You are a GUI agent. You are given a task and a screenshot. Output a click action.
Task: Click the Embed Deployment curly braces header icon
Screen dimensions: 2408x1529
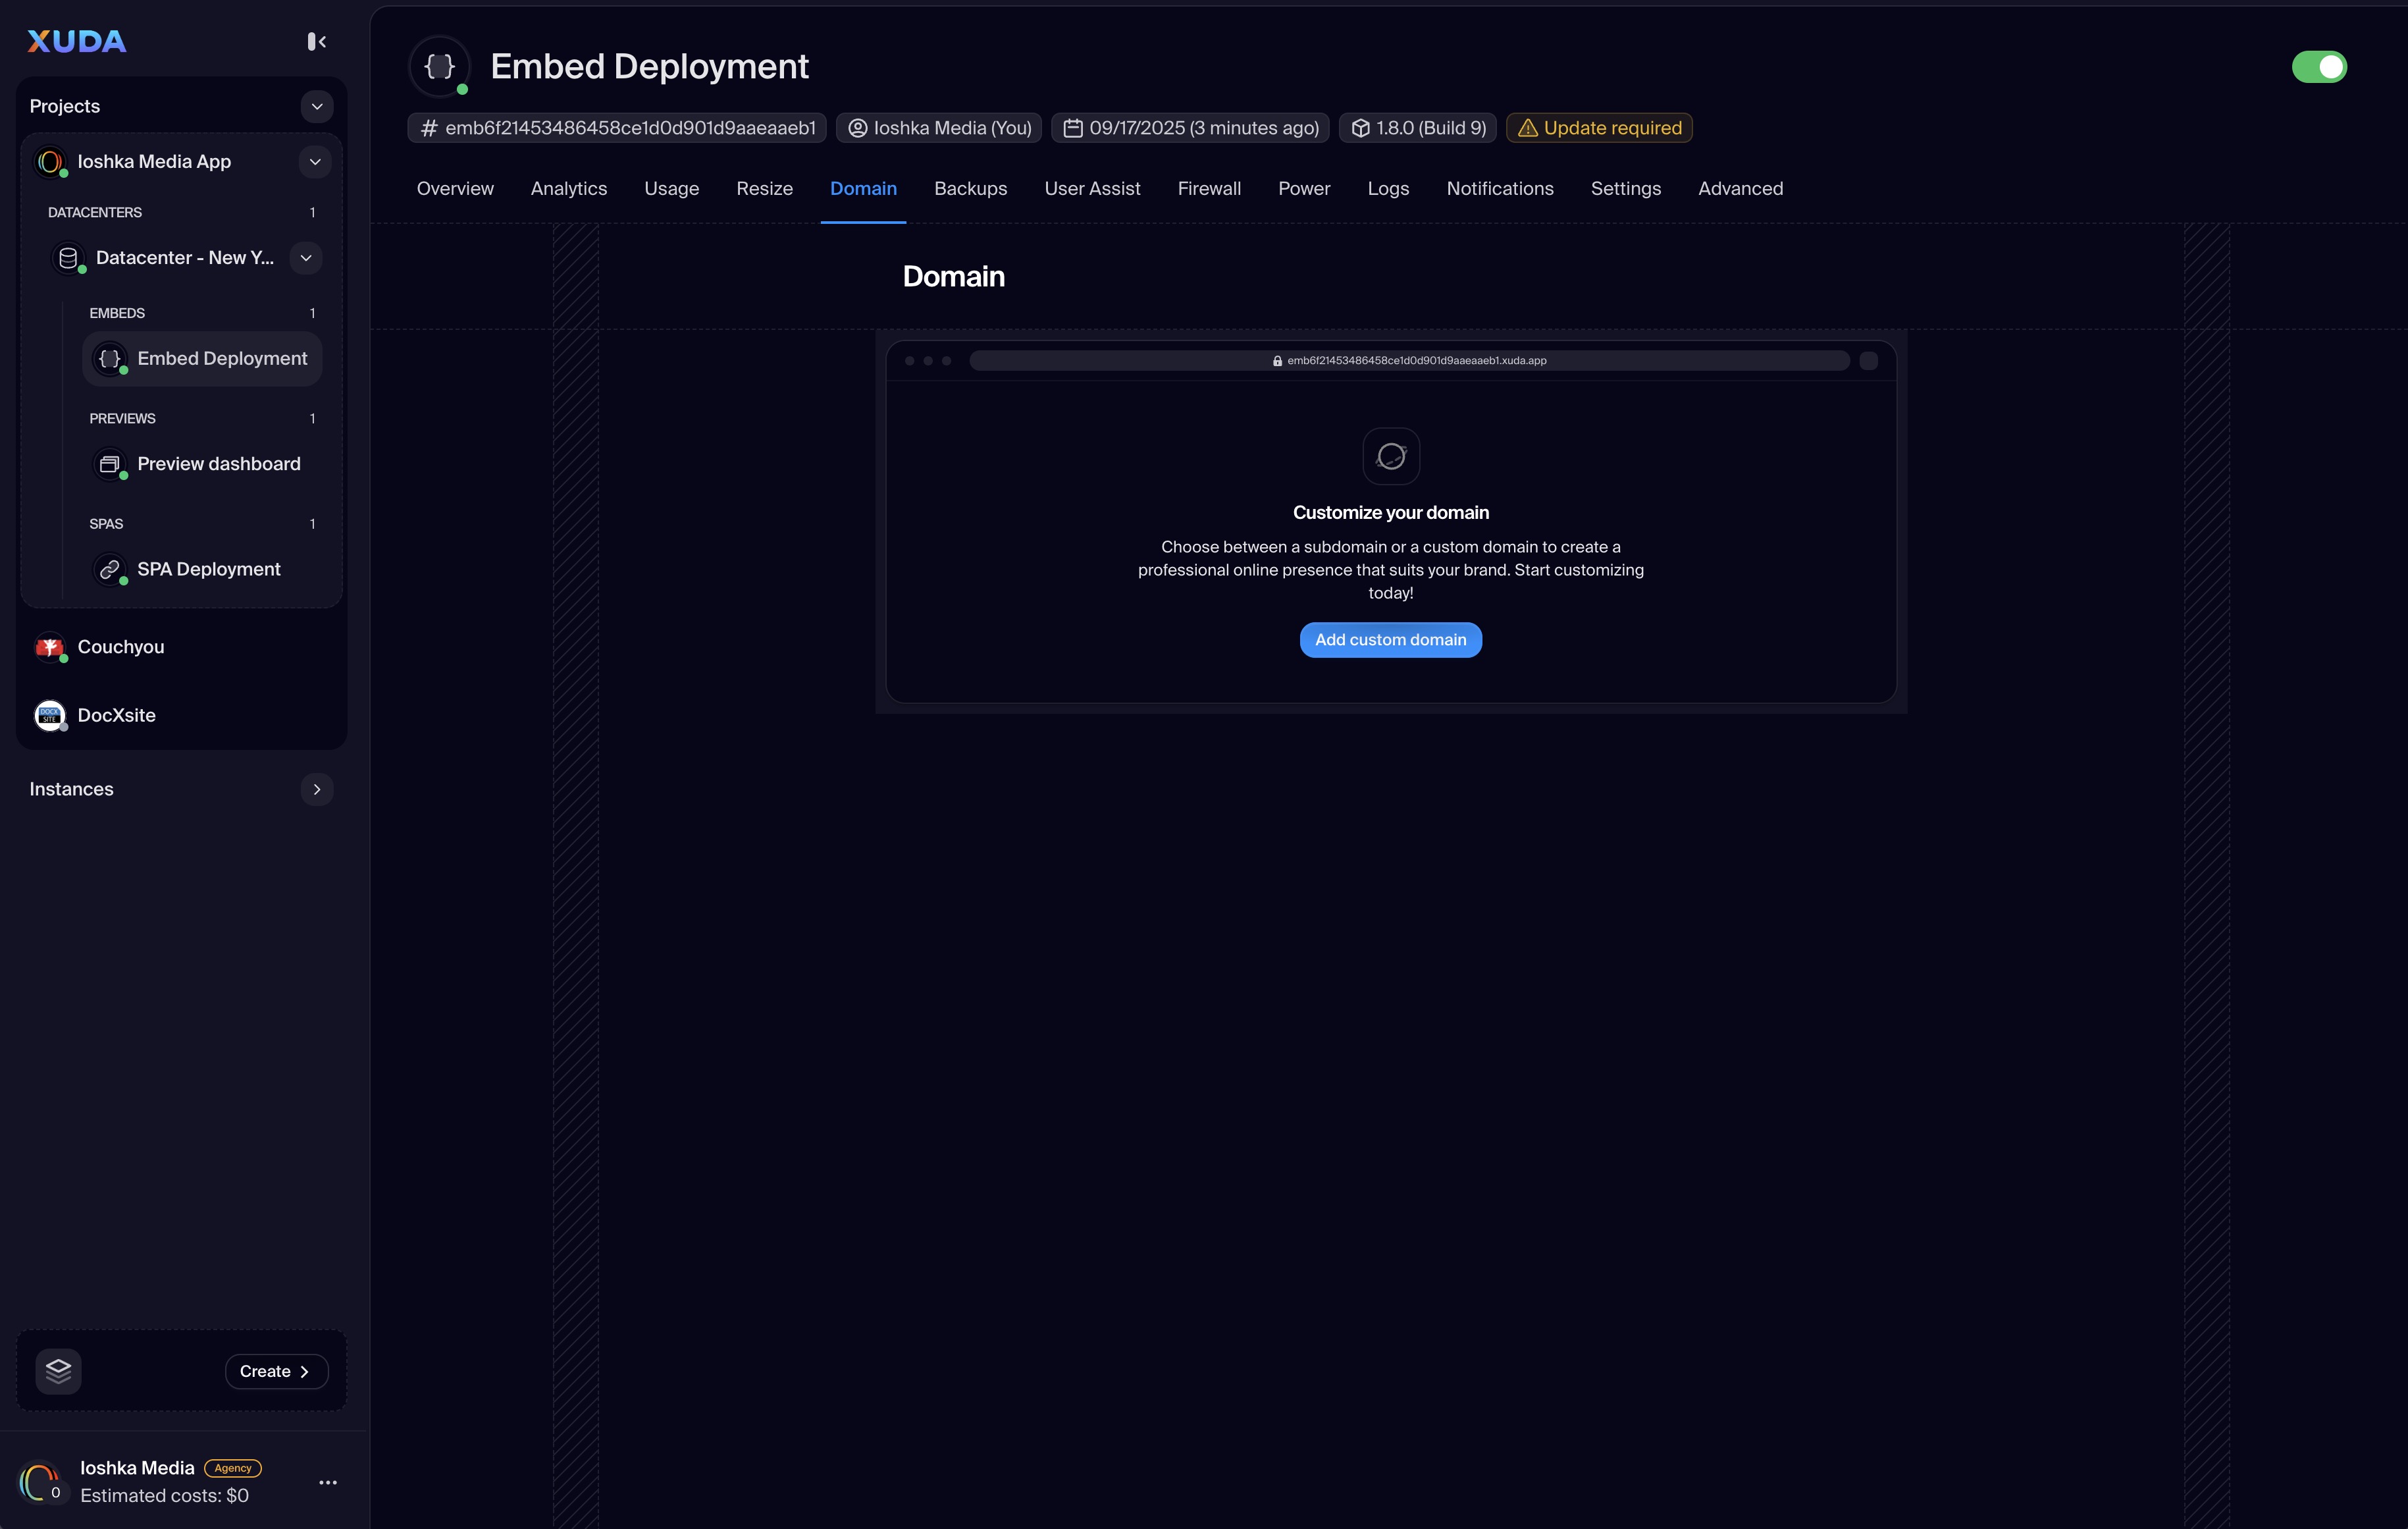point(440,66)
